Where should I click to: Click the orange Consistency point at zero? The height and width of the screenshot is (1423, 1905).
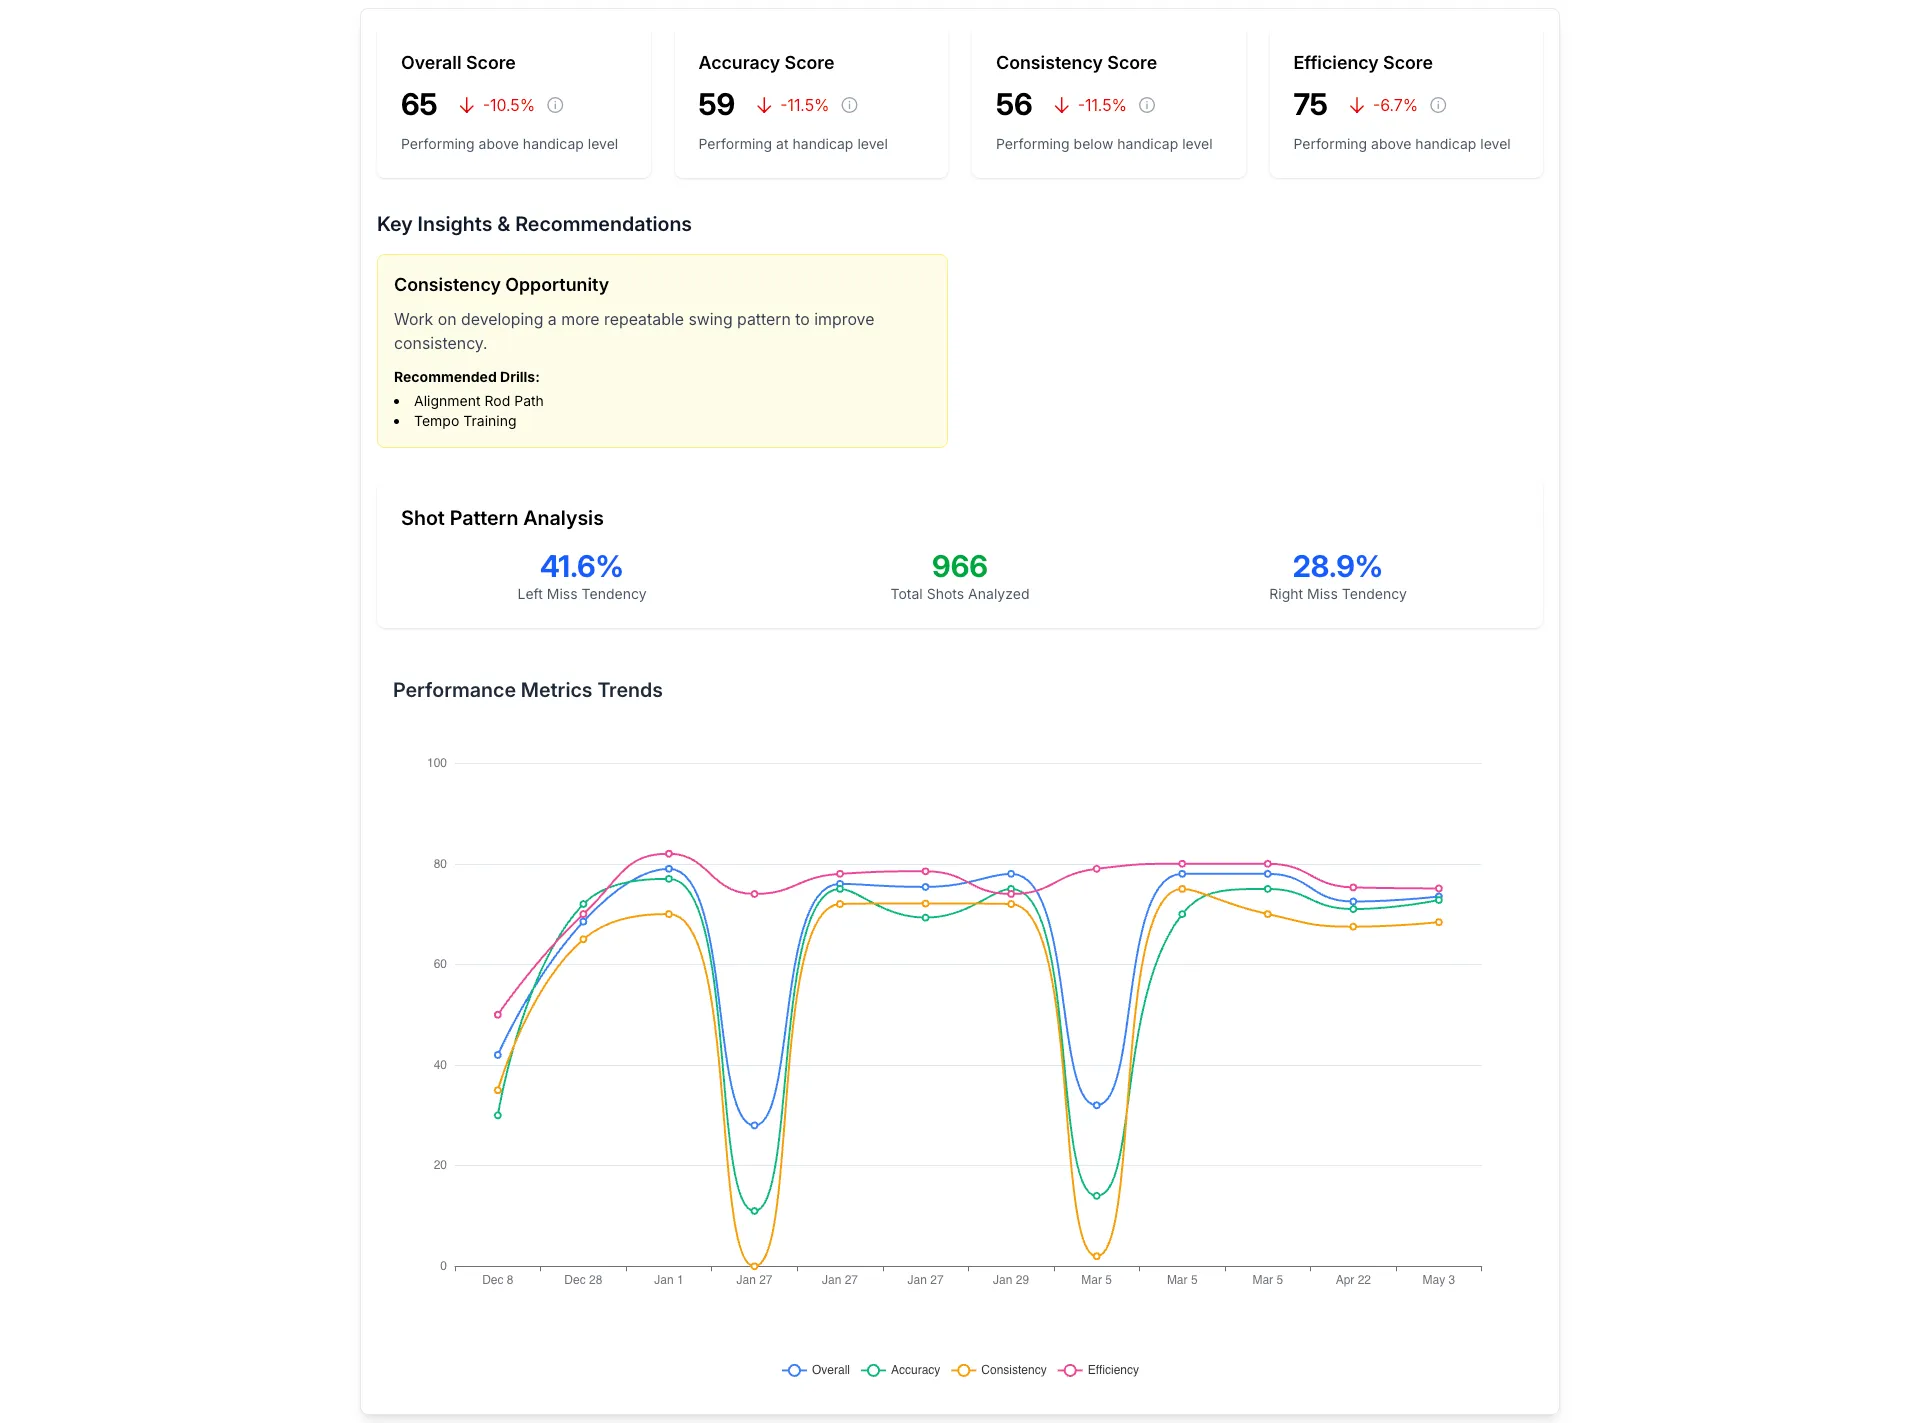click(x=754, y=1266)
